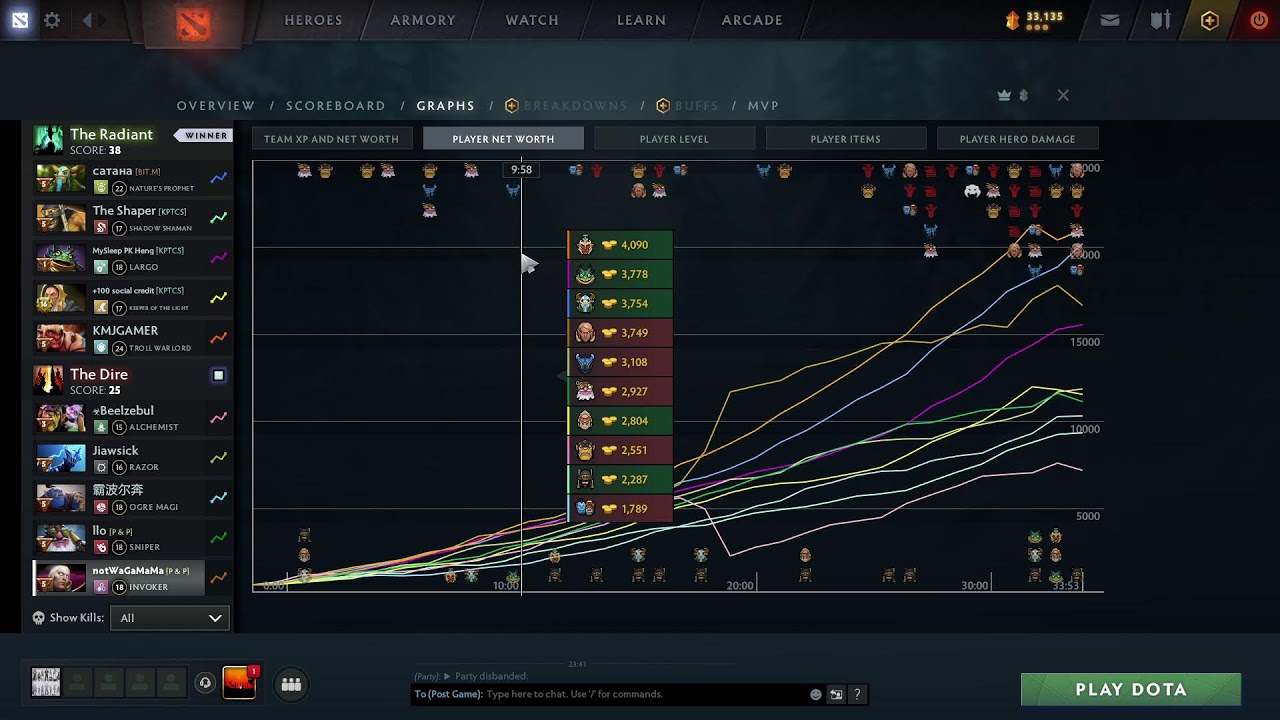Open the Buffs tab

687,106
